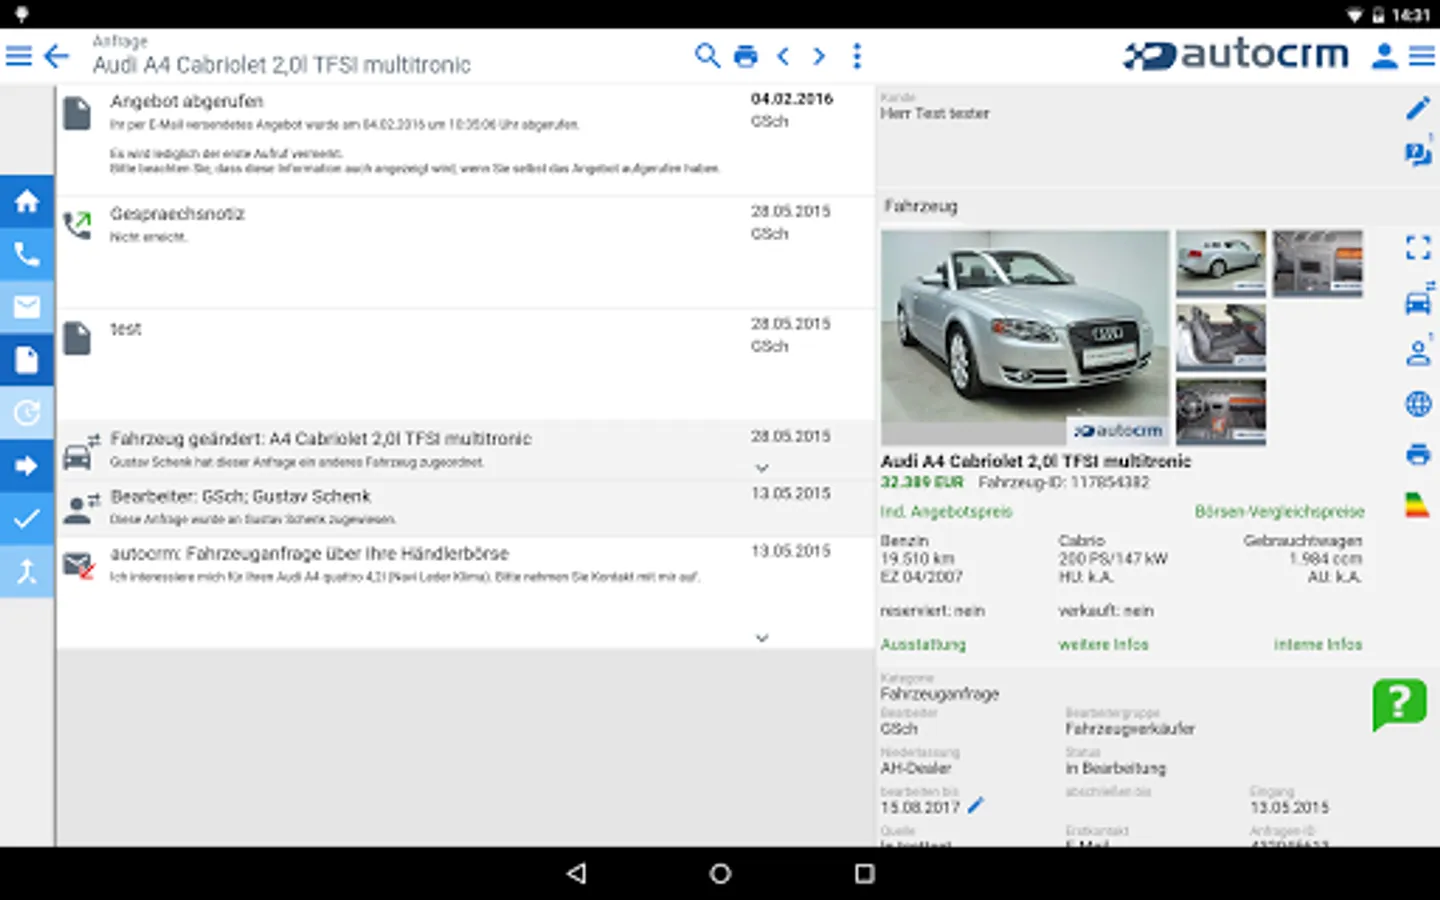This screenshot has height=900, width=1440.
Task: Select the seats interior thumbnail
Action: (x=1221, y=338)
